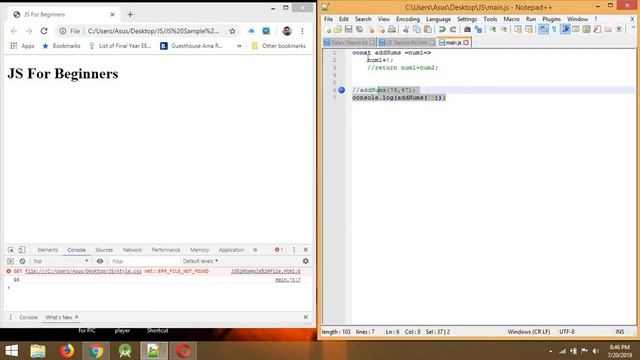Switch to the Elements tab in DevTools
This screenshot has height=360, width=640.
point(47,250)
